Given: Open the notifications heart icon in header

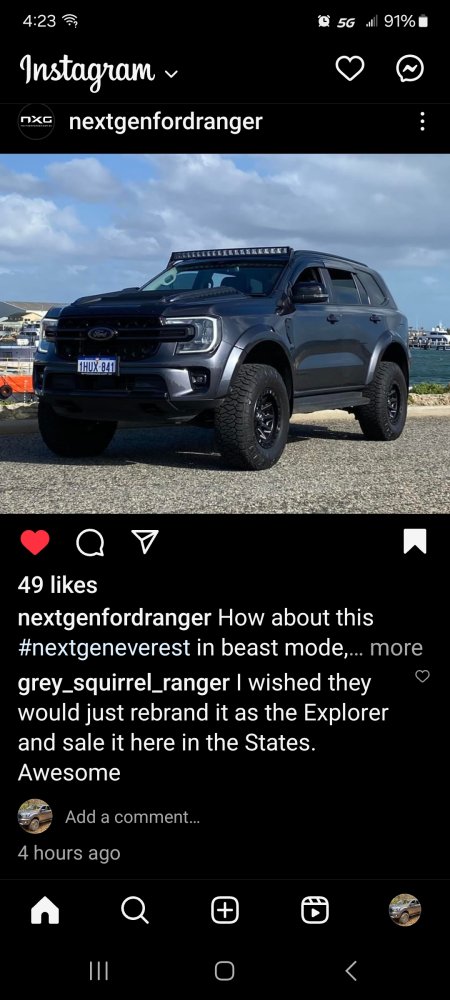Looking at the screenshot, I should click(350, 68).
